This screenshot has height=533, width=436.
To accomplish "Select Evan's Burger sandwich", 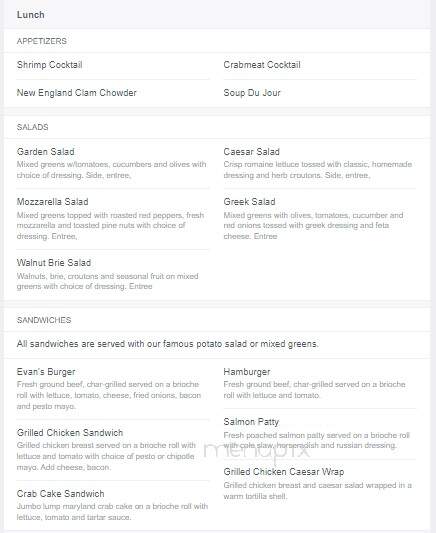I will 46,372.
